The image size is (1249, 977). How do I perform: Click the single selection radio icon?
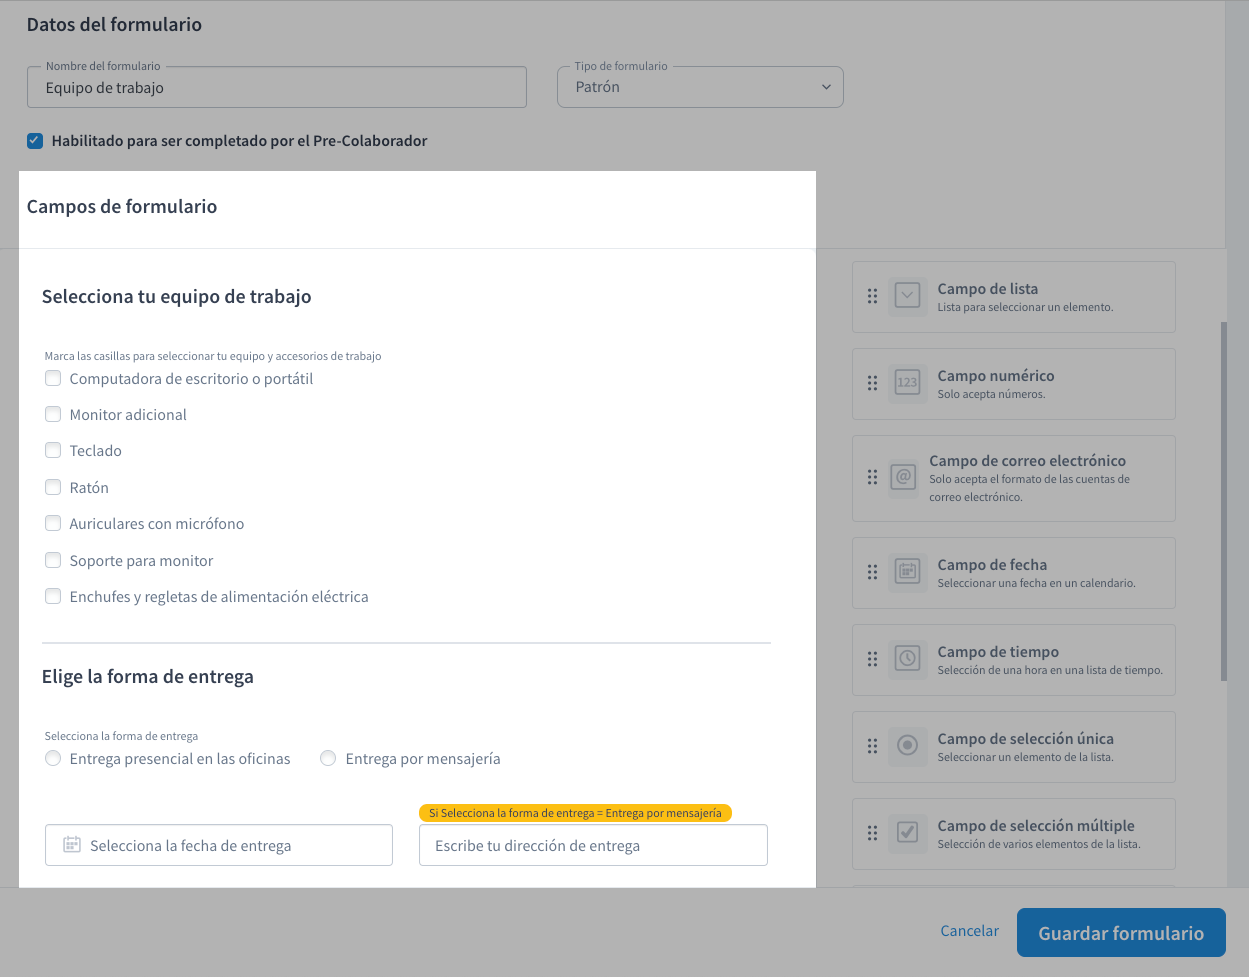907,746
